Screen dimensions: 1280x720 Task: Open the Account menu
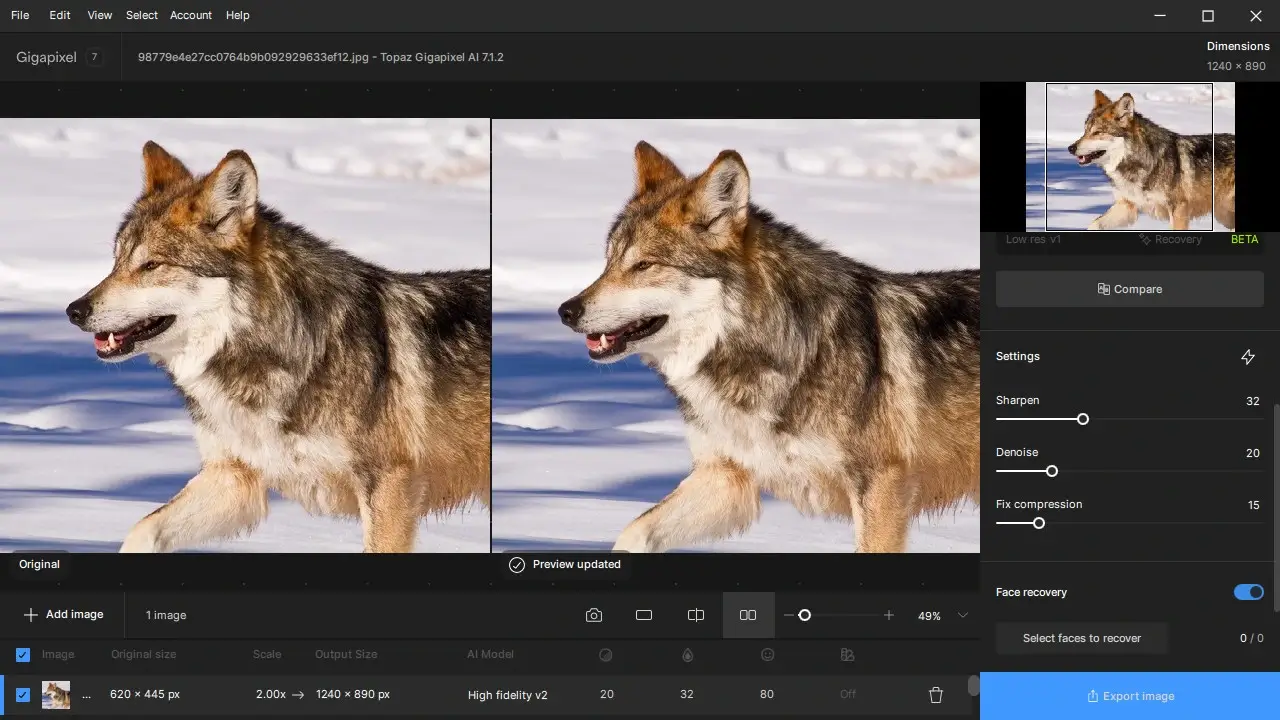point(190,15)
